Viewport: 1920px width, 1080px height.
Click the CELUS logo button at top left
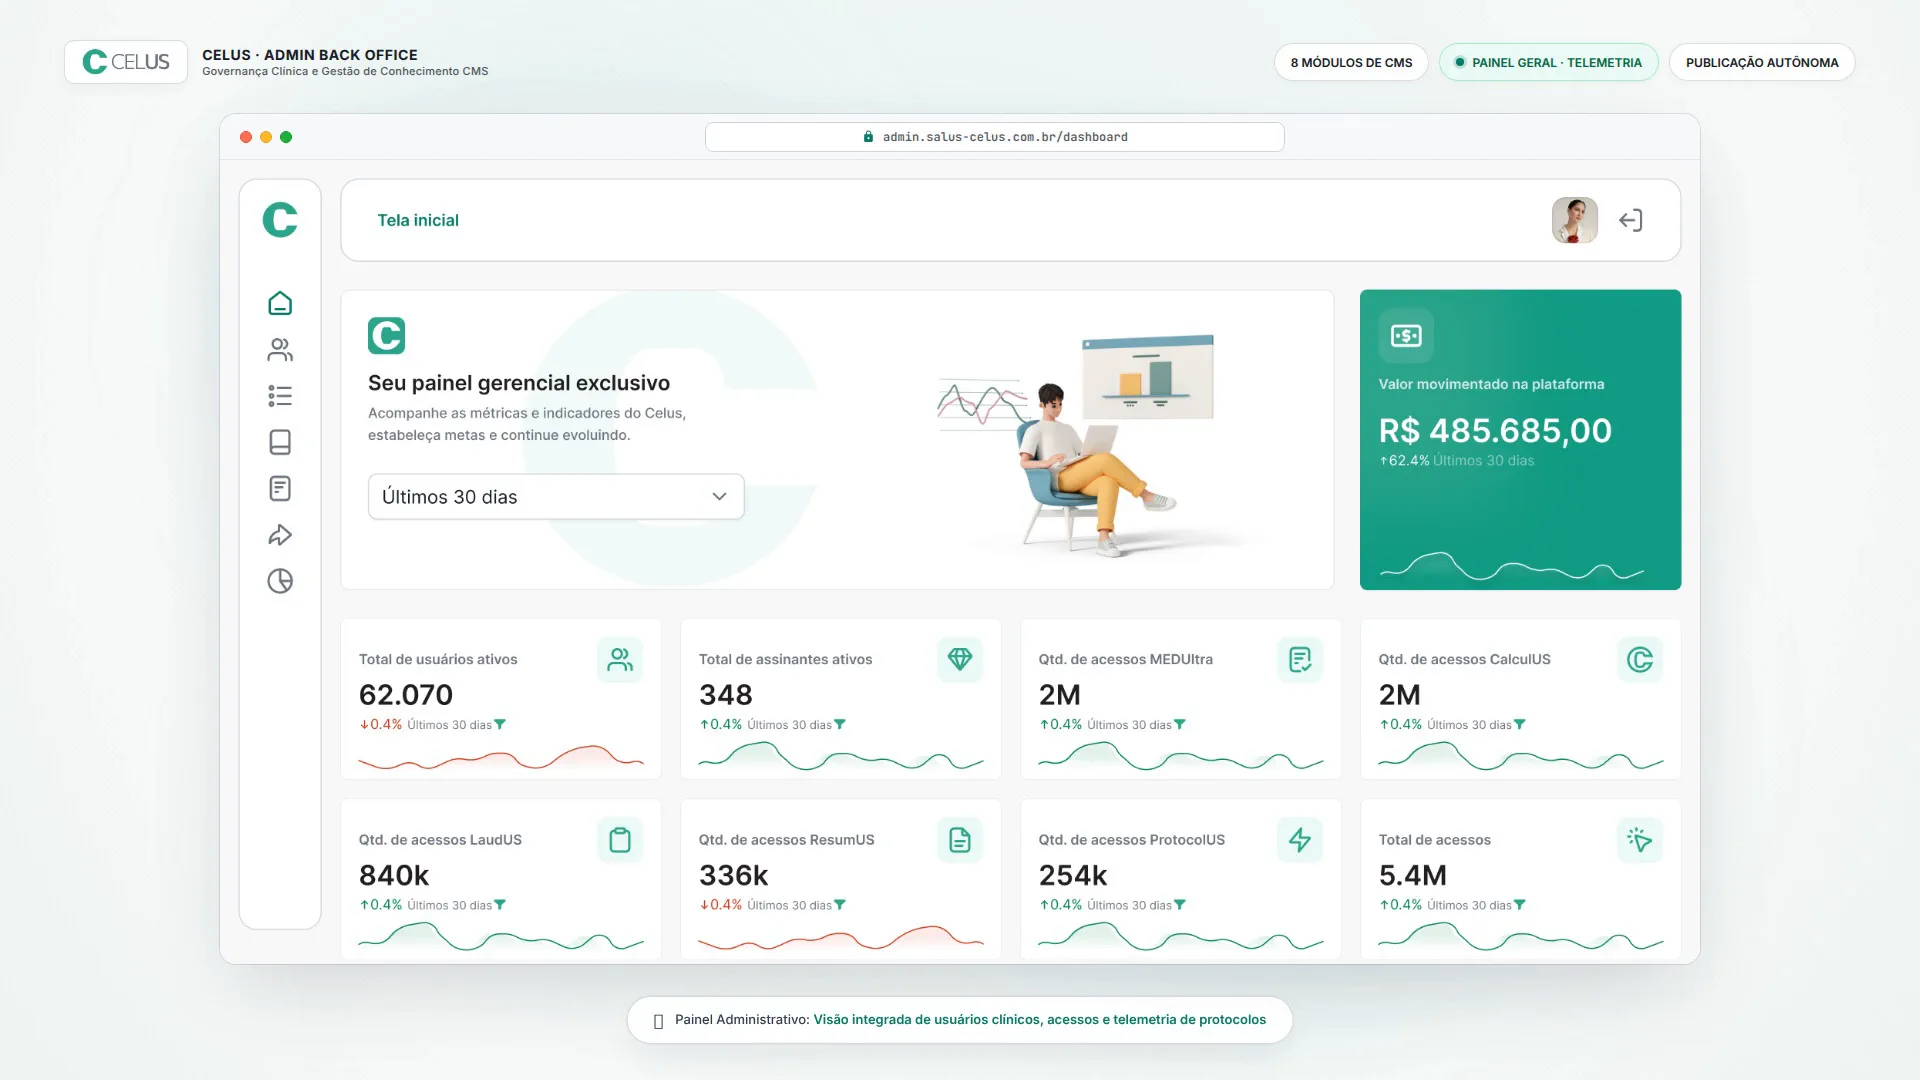point(126,62)
